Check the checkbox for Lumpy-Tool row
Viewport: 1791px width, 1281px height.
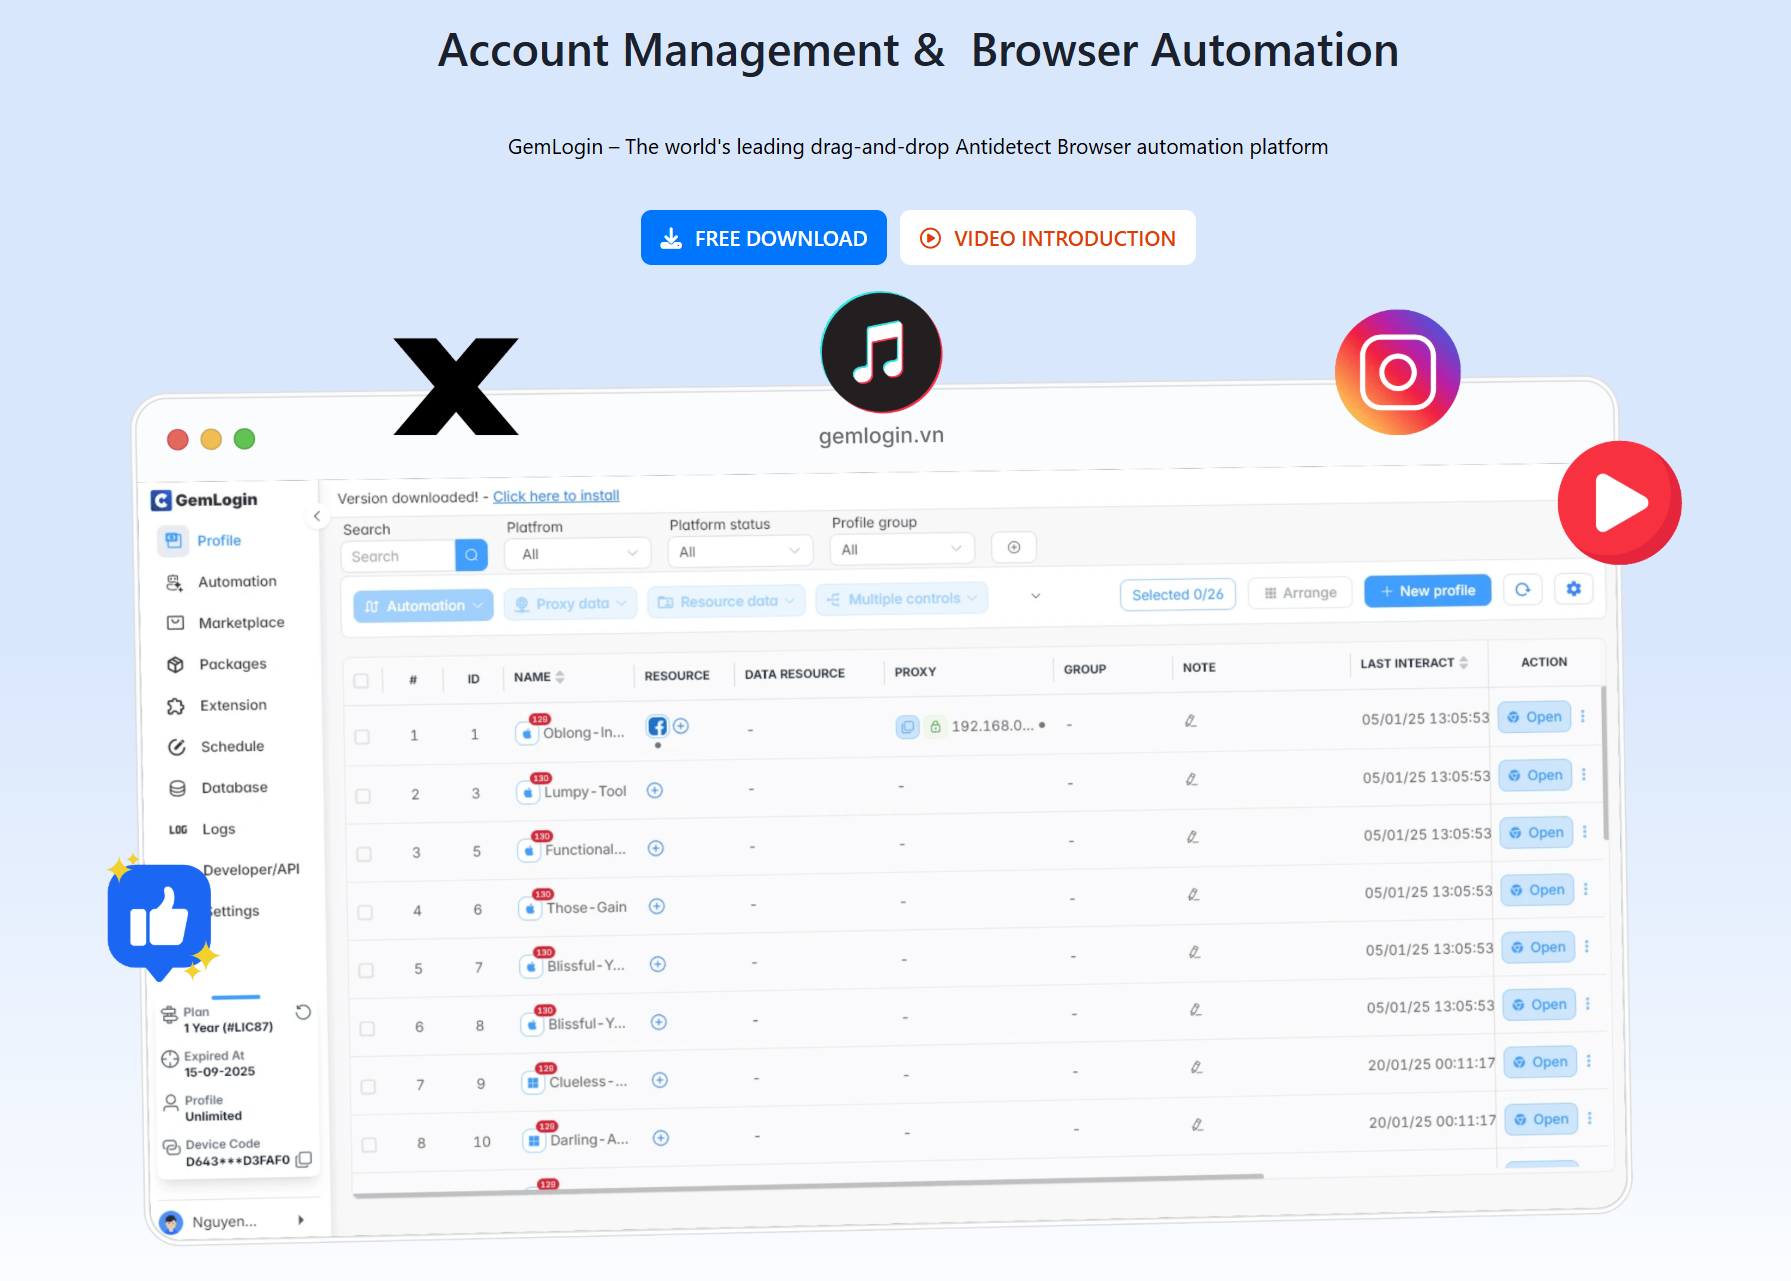363,796
